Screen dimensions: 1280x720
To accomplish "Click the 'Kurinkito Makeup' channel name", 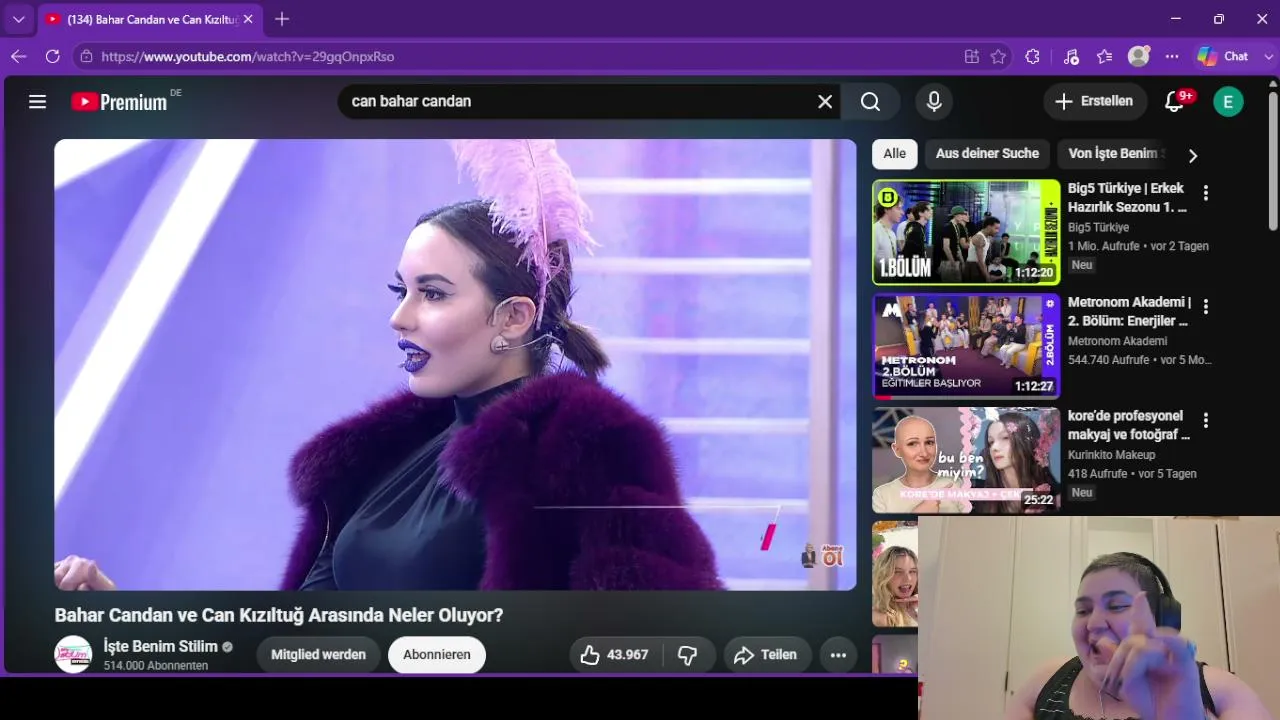I will (x=1112, y=455).
